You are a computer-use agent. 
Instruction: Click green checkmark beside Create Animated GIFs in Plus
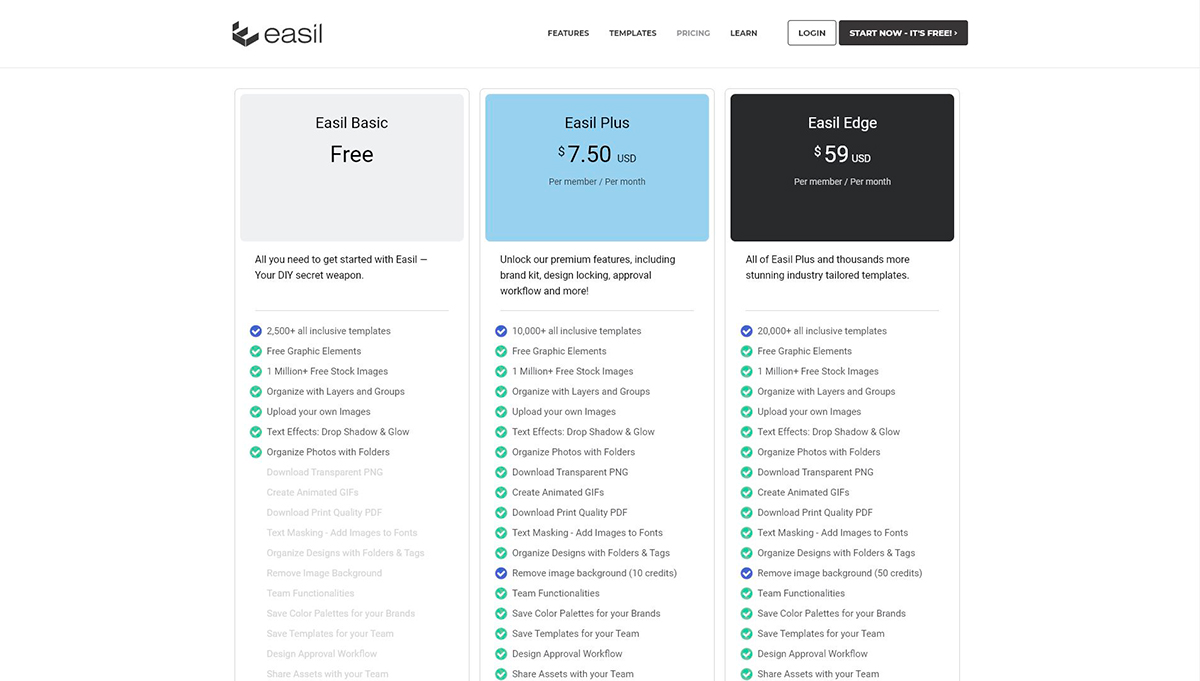point(501,493)
